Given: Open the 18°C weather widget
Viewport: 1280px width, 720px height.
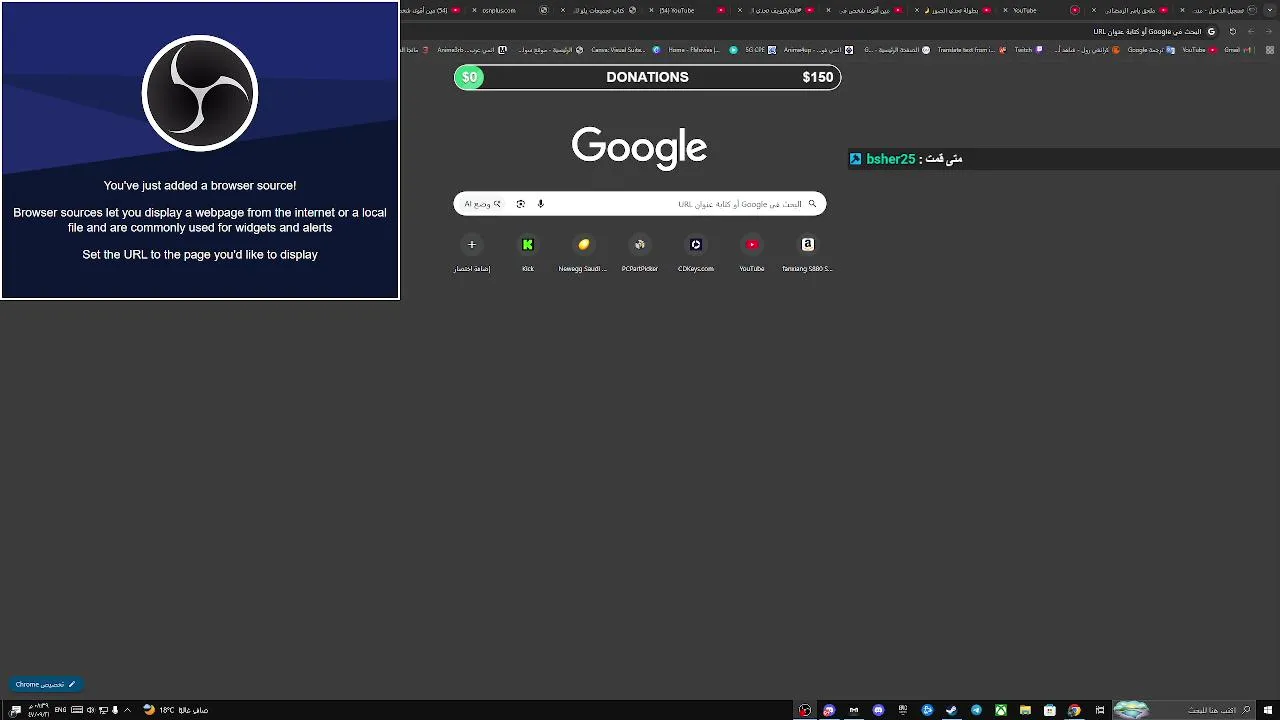Looking at the screenshot, I should 177,710.
